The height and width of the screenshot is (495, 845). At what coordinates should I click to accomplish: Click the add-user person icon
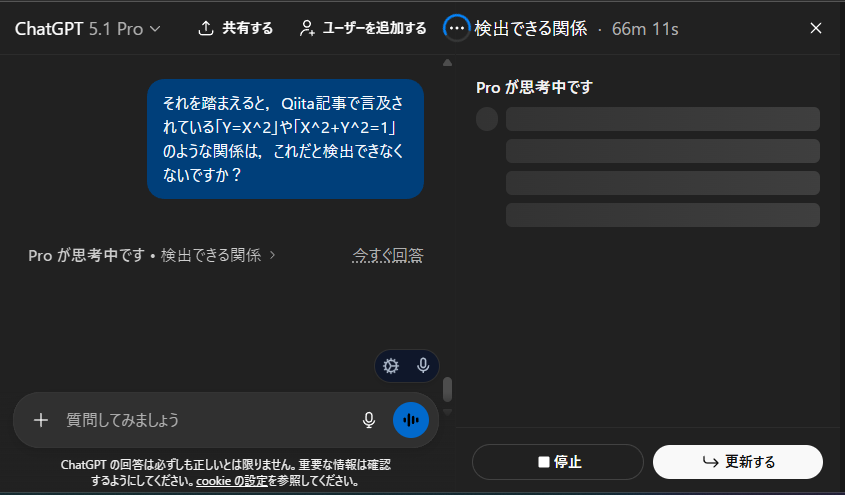click(307, 29)
